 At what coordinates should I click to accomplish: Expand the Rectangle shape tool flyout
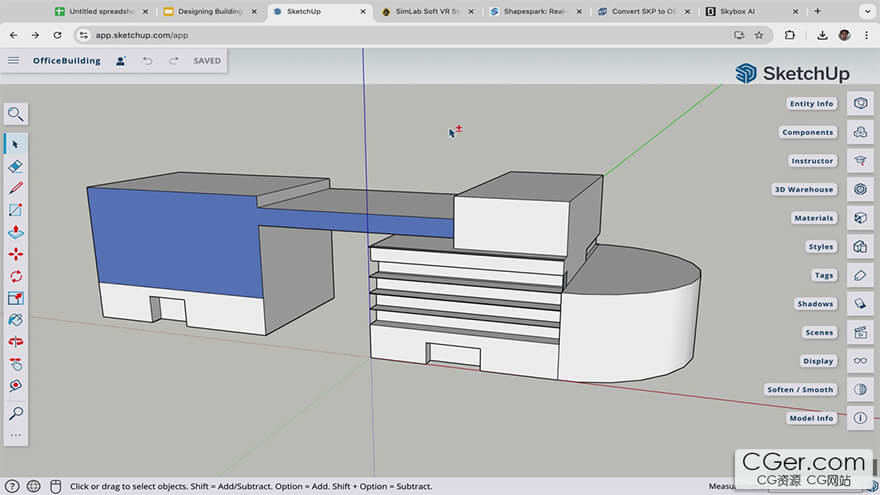pos(15,210)
